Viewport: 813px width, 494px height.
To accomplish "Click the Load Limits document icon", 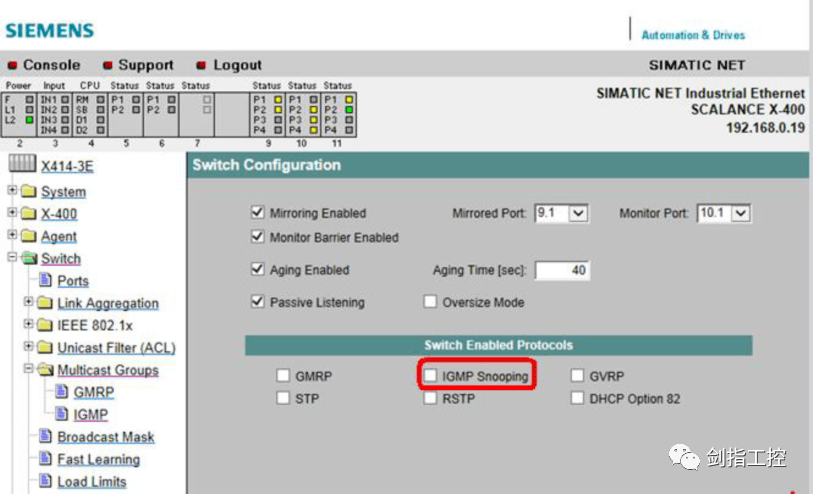I will [46, 481].
